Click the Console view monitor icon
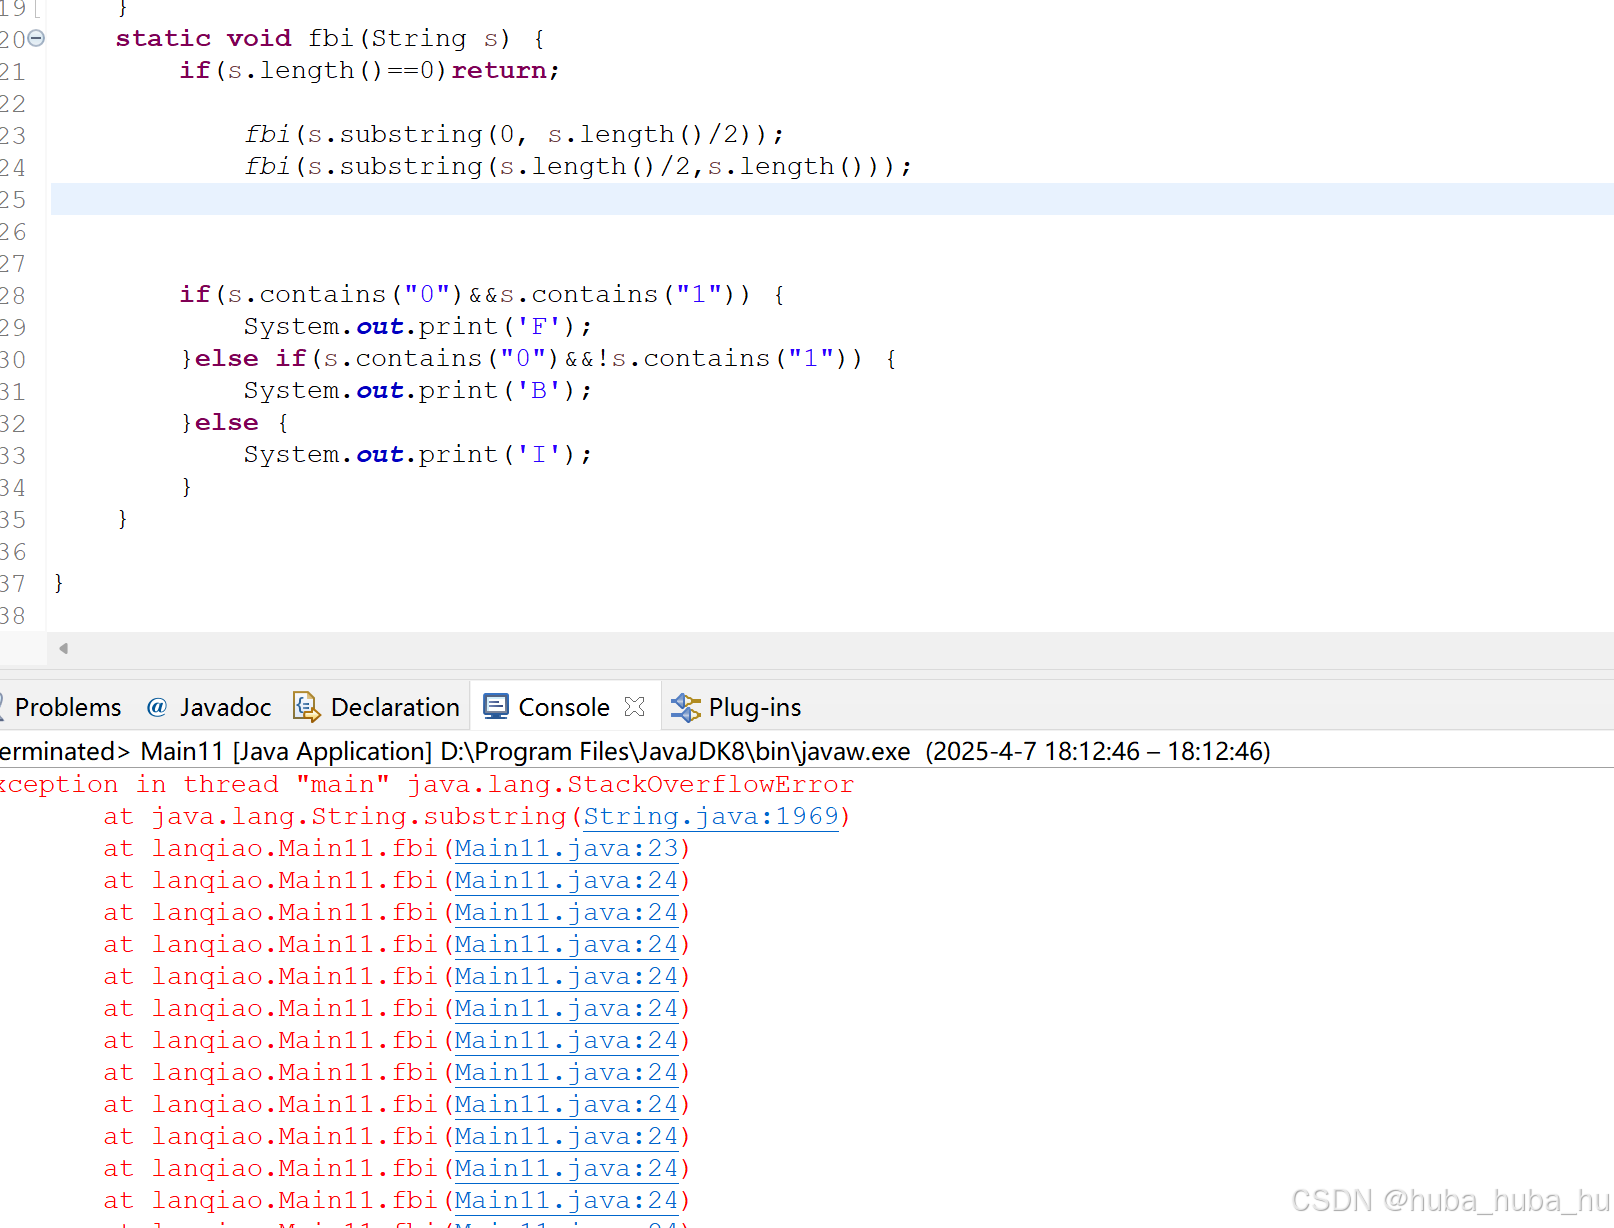The height and width of the screenshot is (1228, 1614). click(x=496, y=706)
